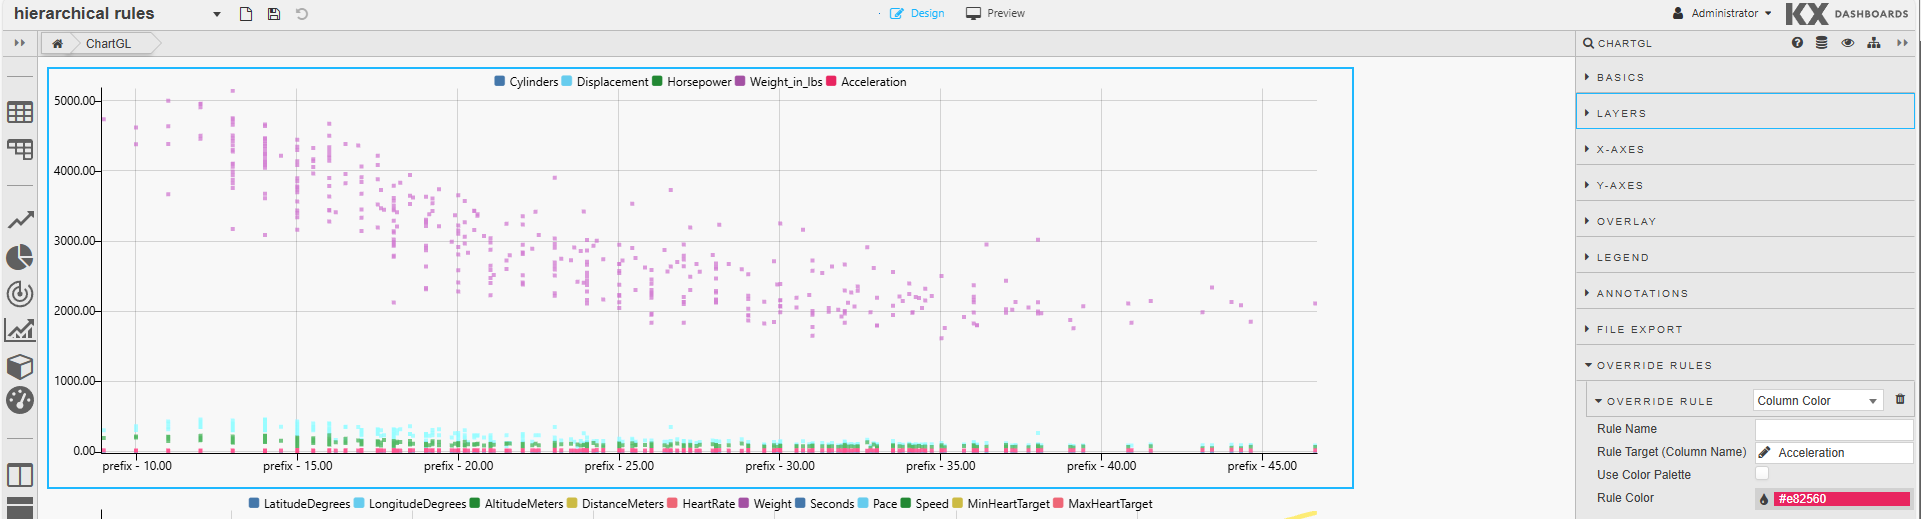Toggle Weight_in_lbs series in chart legend
The width and height of the screenshot is (1921, 519).
(779, 82)
